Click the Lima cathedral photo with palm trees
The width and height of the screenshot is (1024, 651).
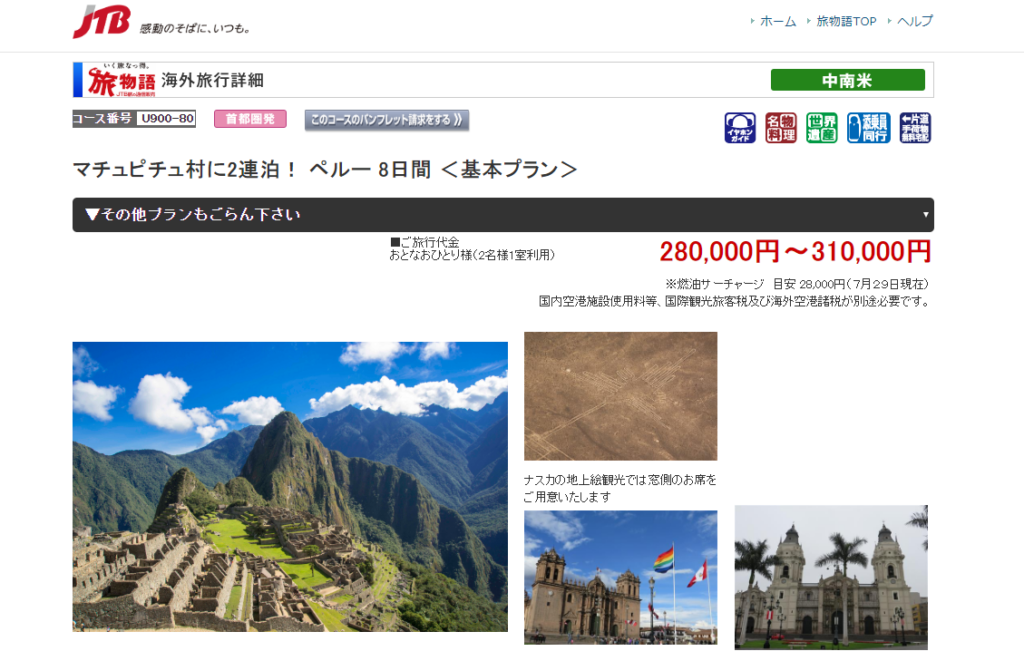pyautogui.click(x=831, y=577)
